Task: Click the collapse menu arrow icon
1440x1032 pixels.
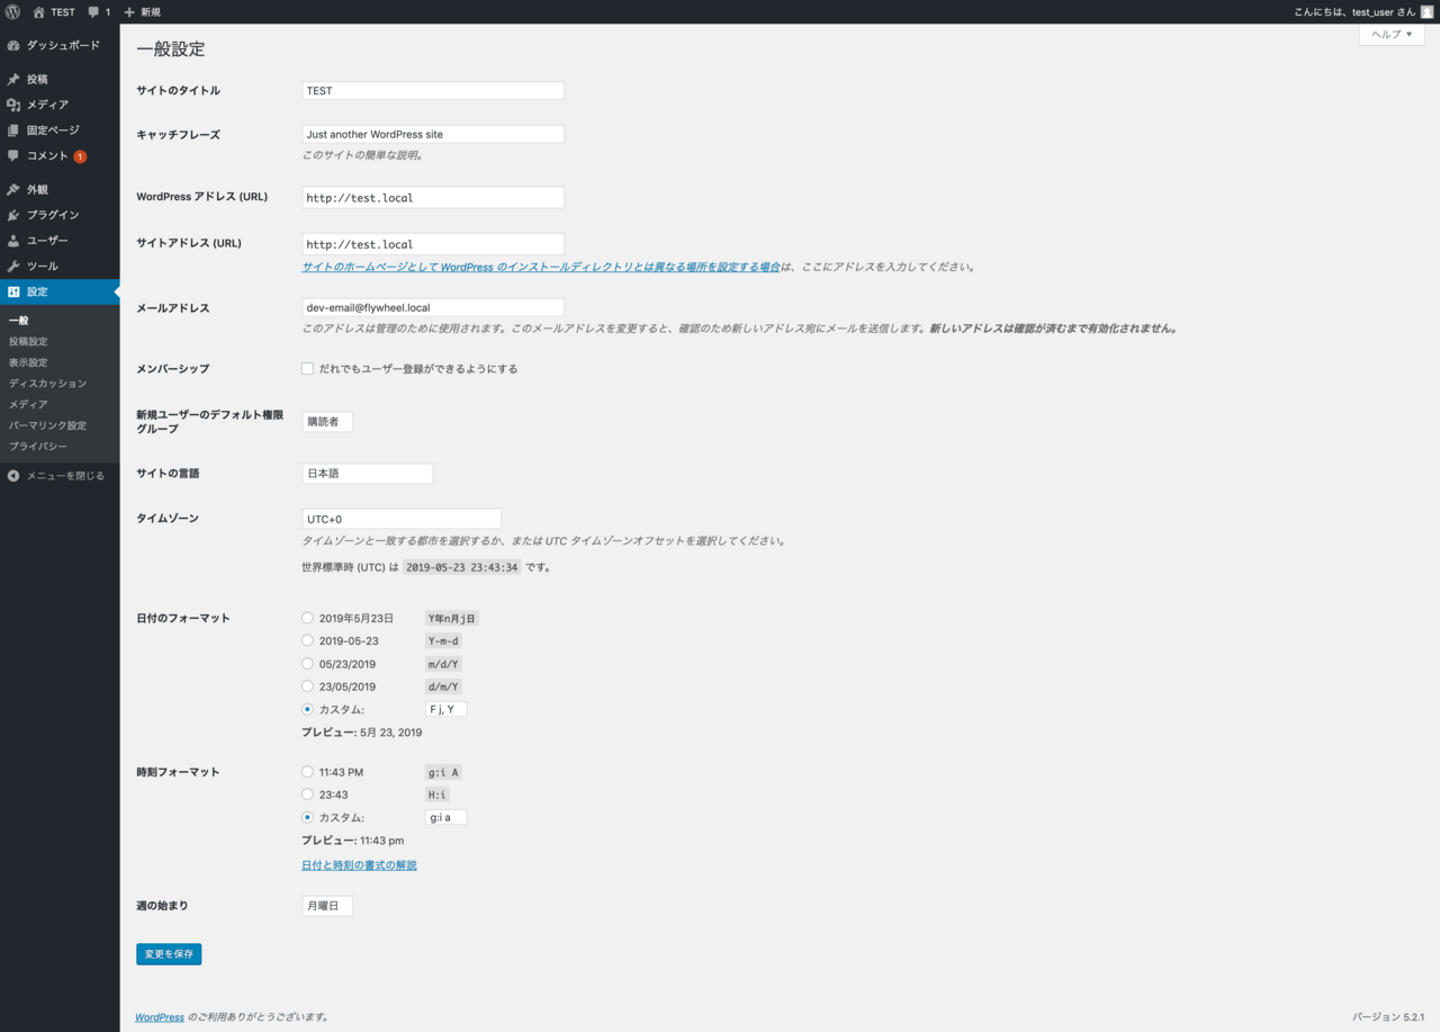Action: 13,476
